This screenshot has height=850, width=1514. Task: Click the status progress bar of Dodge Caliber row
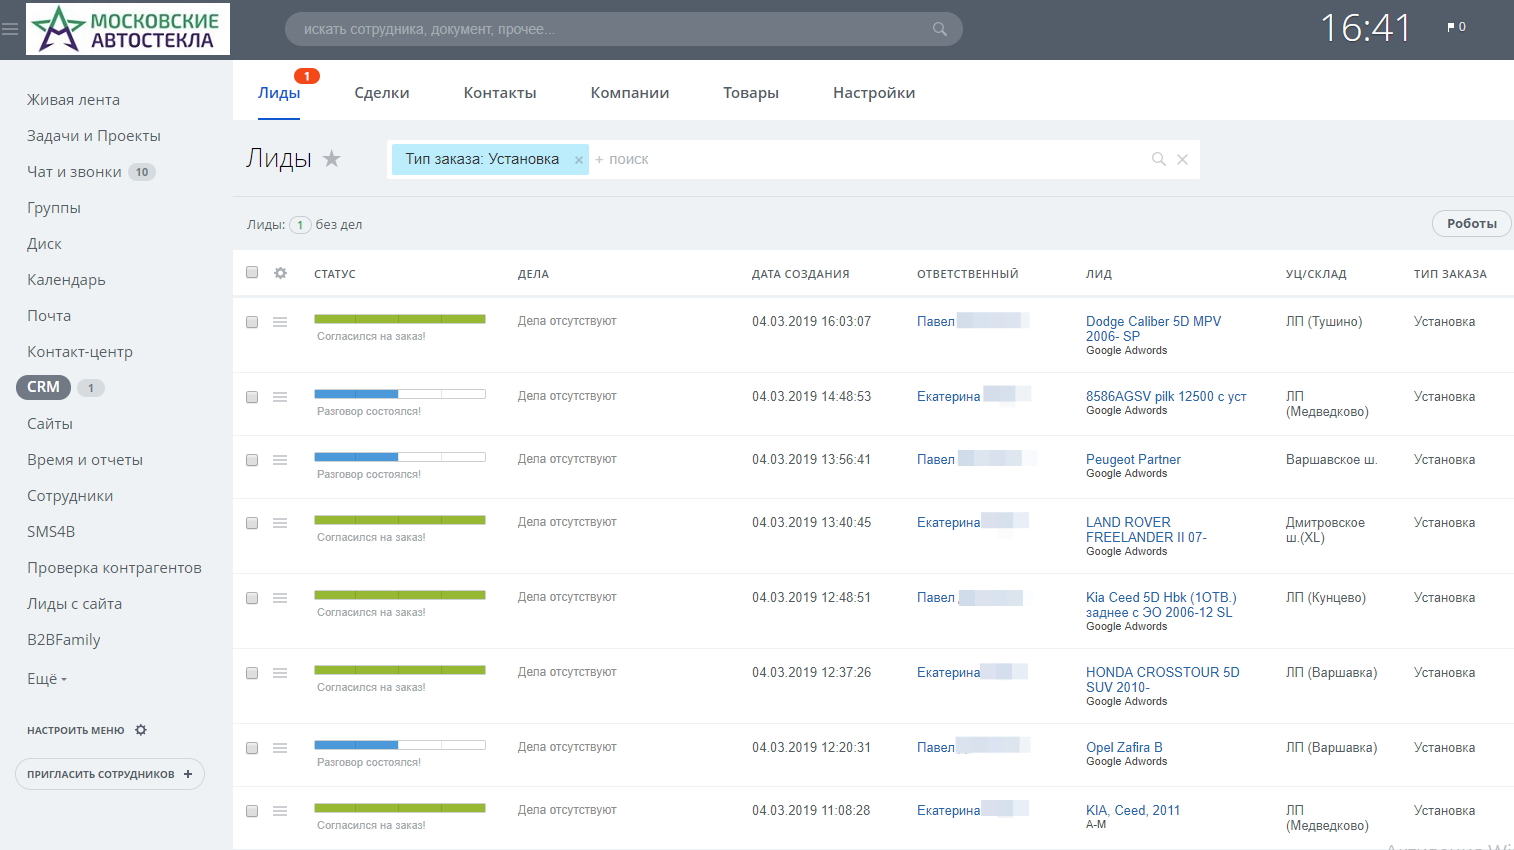(x=400, y=319)
